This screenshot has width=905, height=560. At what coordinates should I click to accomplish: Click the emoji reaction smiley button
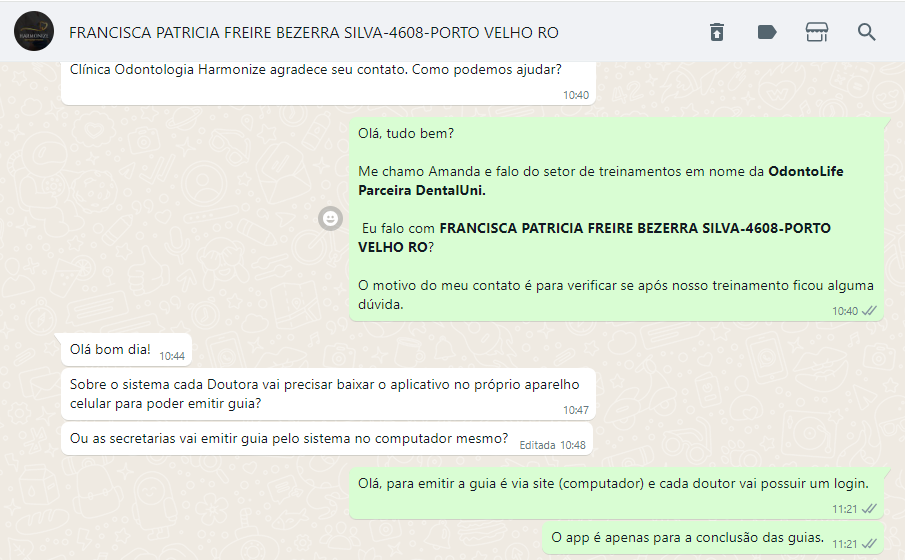331,218
